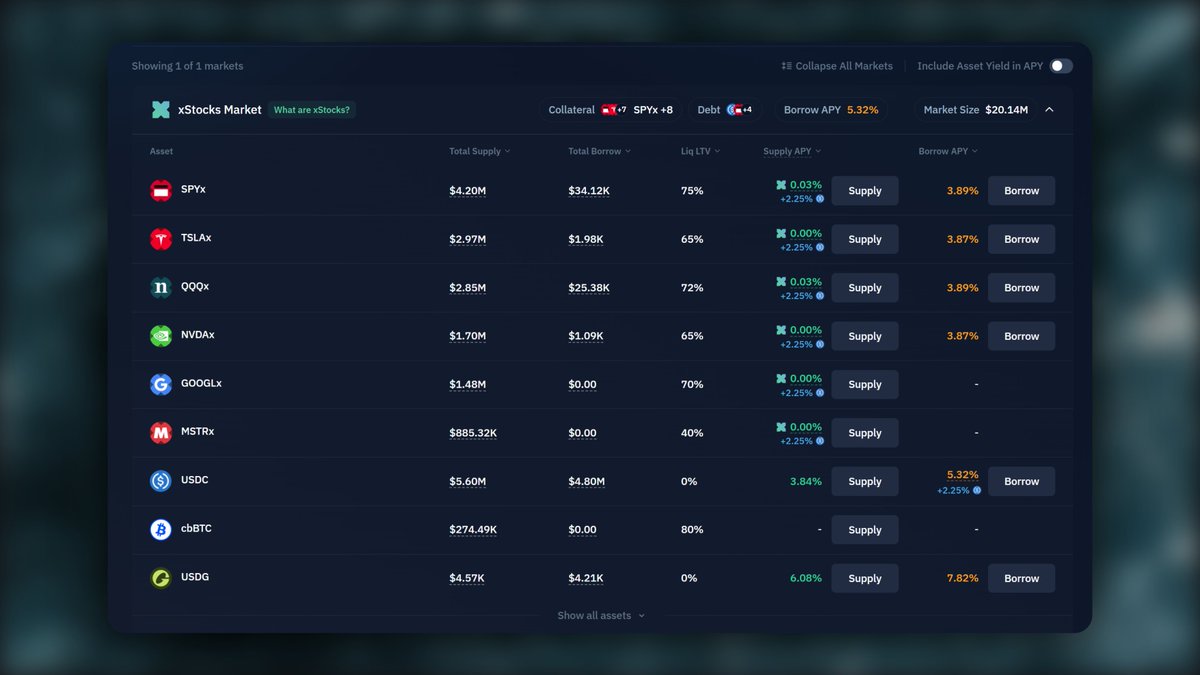Click cbBTC total supply $274.49K
Viewport: 1200px width, 675px height.
(473, 530)
